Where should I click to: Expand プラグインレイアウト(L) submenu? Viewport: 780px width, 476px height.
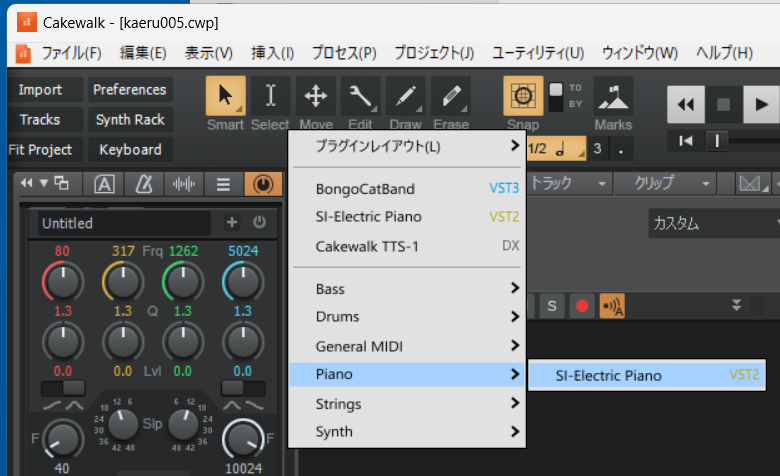tap(407, 147)
